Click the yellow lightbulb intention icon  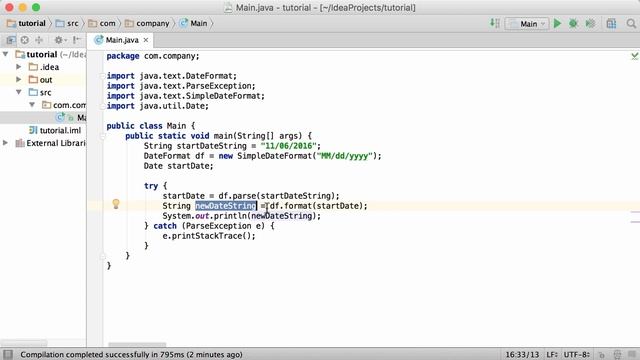116,204
